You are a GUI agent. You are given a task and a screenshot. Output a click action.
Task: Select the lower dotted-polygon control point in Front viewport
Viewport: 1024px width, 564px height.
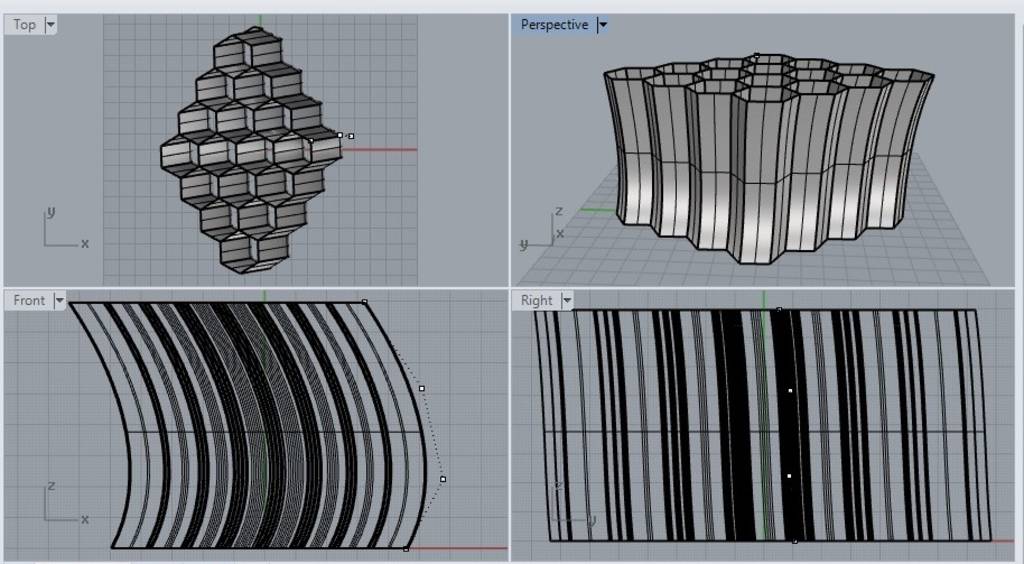443,479
